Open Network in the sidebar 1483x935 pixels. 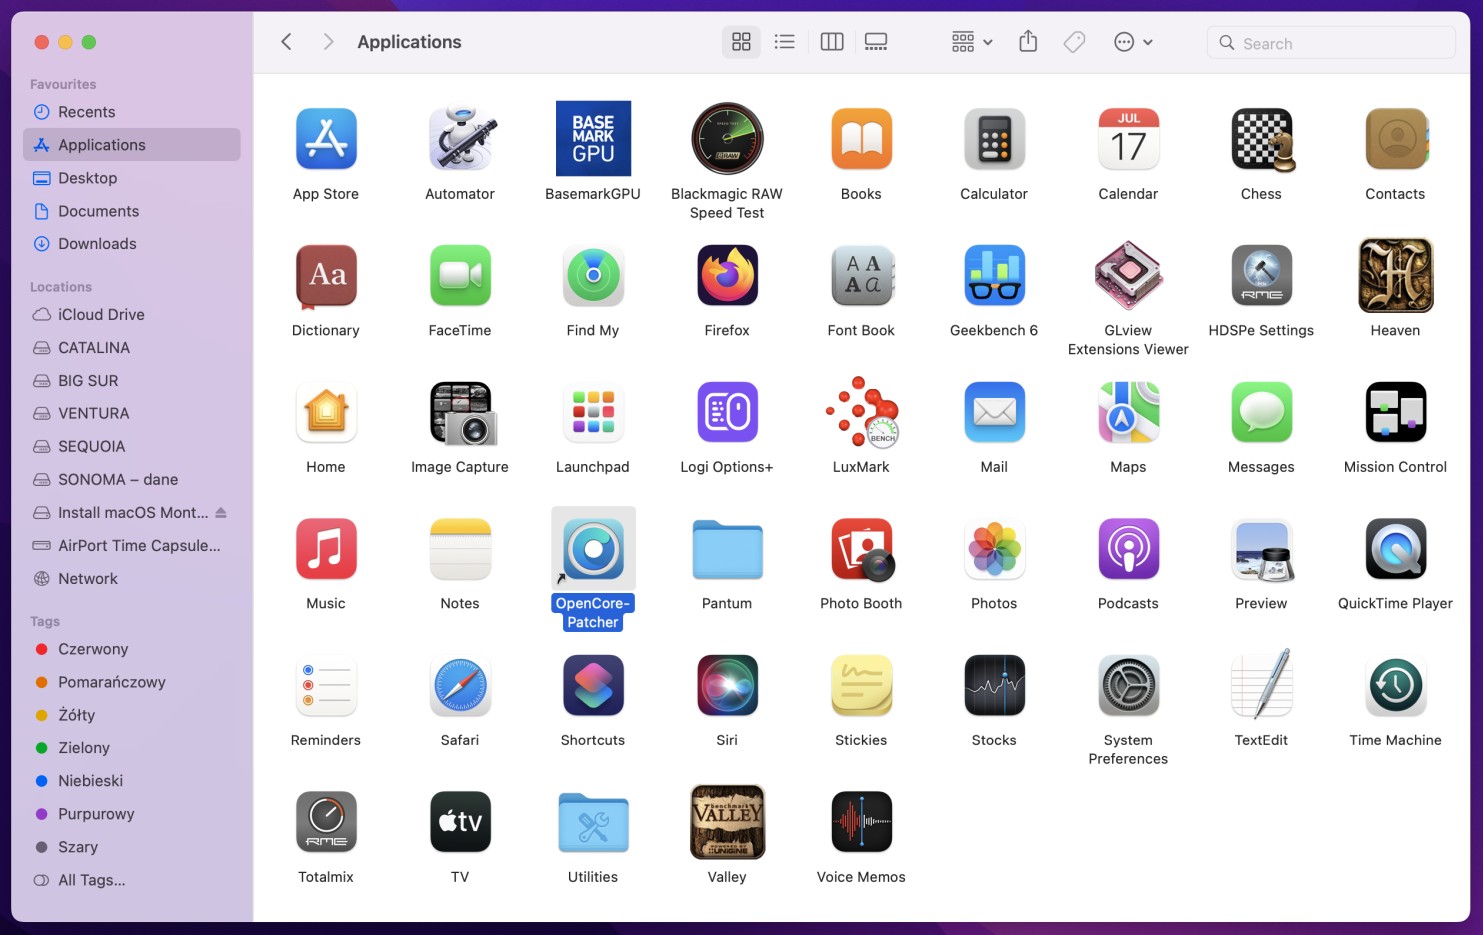click(x=132, y=579)
